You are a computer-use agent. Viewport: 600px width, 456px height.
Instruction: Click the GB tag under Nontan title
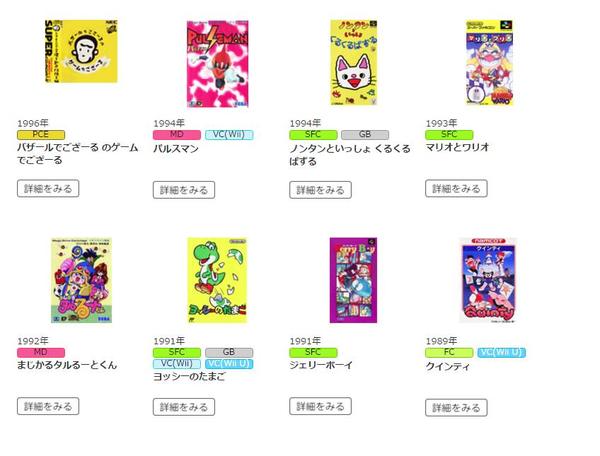click(x=365, y=135)
